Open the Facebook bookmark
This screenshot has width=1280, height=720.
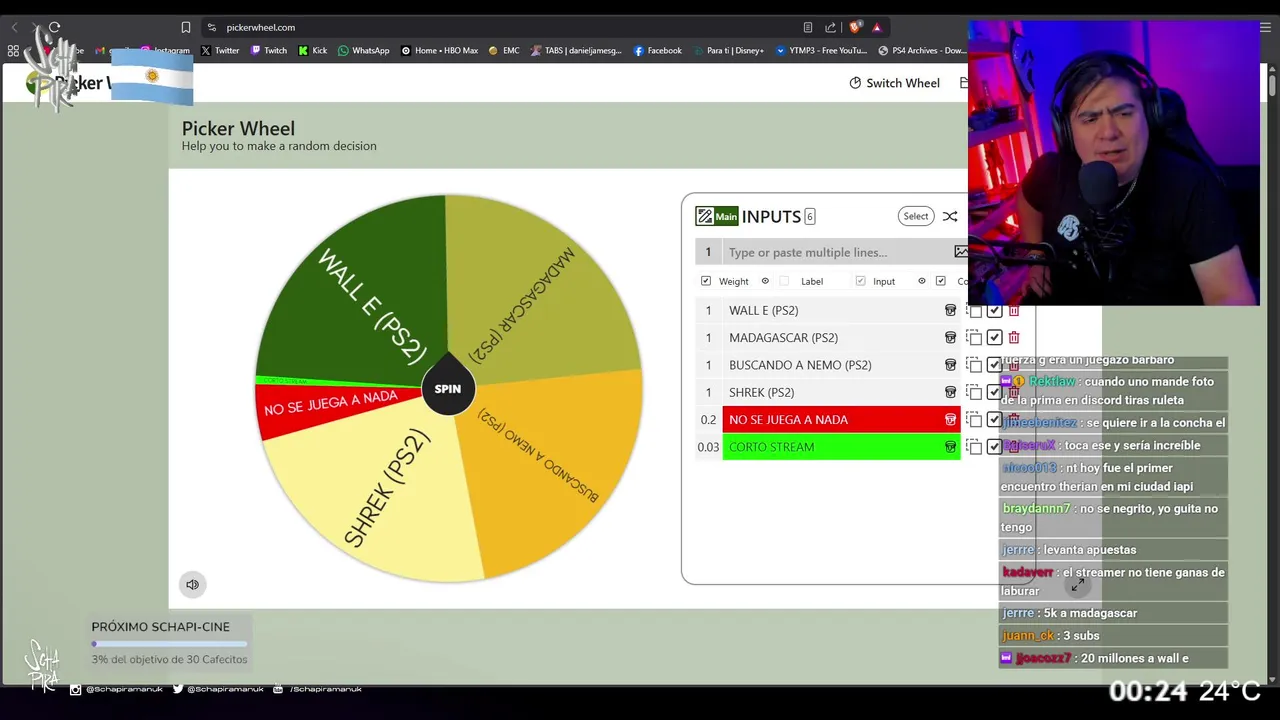click(x=658, y=50)
